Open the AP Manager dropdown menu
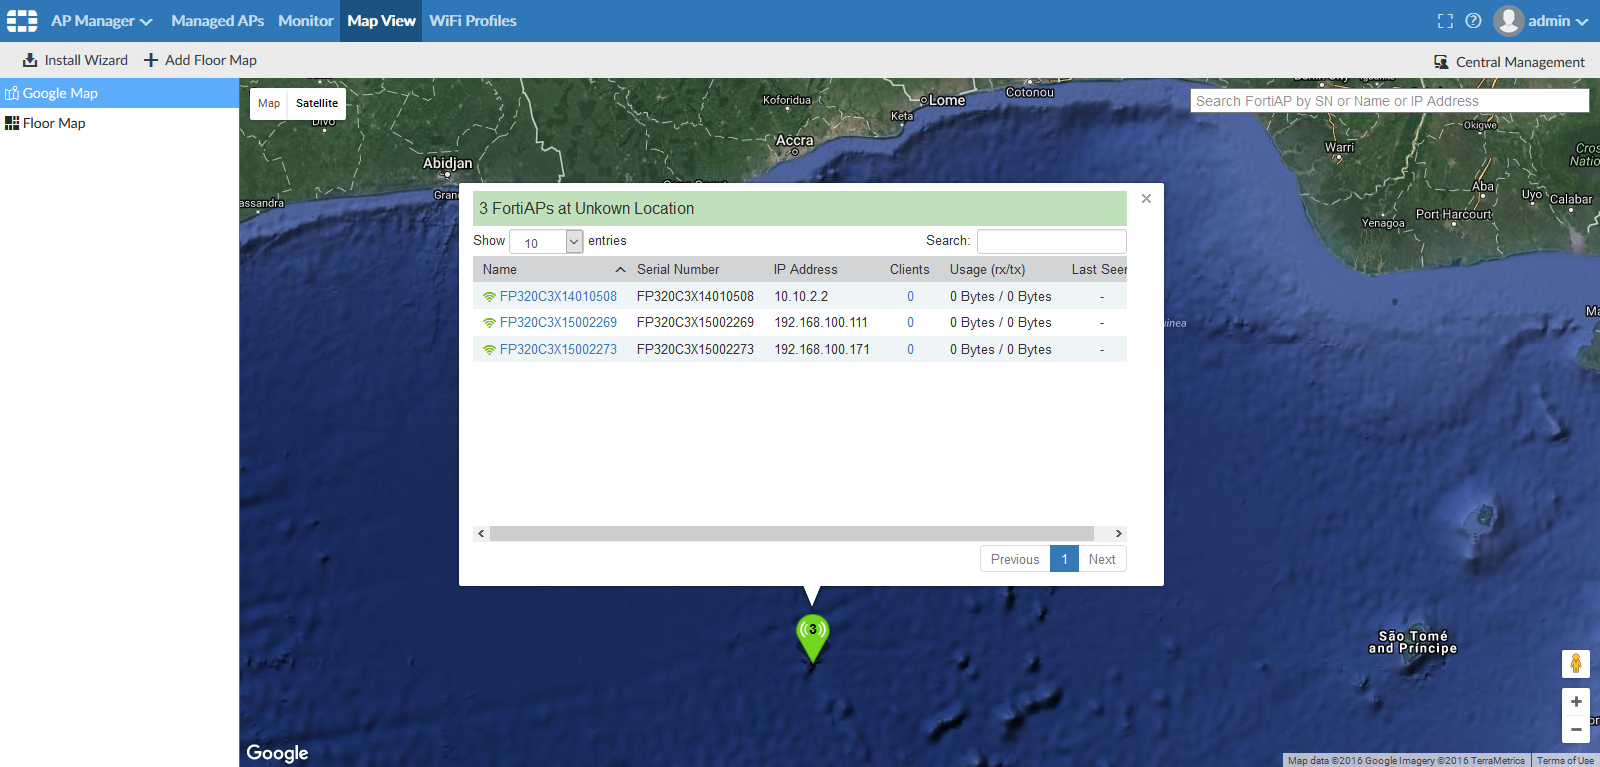Image resolution: width=1600 pixels, height=767 pixels. point(102,21)
